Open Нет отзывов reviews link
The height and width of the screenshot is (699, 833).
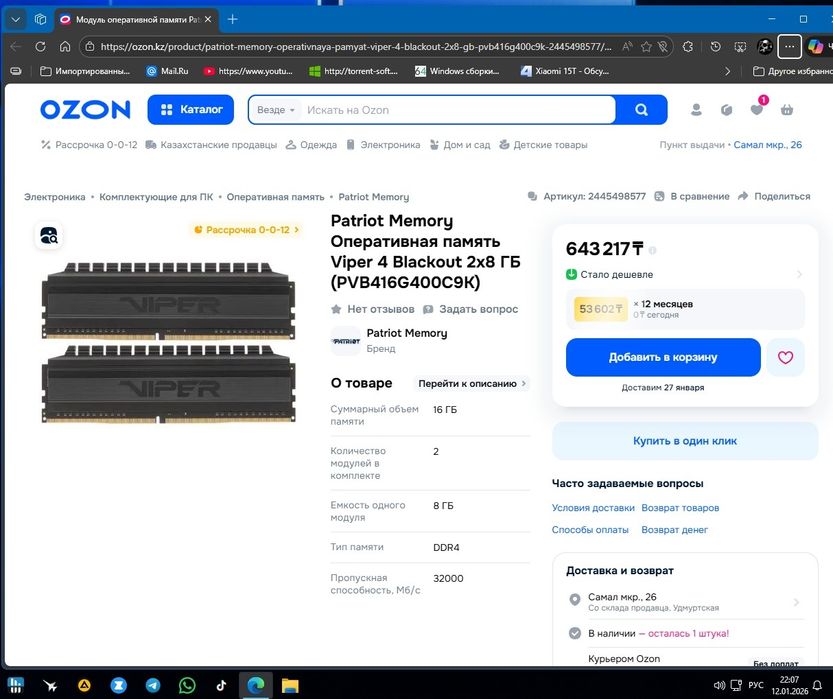click(372, 309)
